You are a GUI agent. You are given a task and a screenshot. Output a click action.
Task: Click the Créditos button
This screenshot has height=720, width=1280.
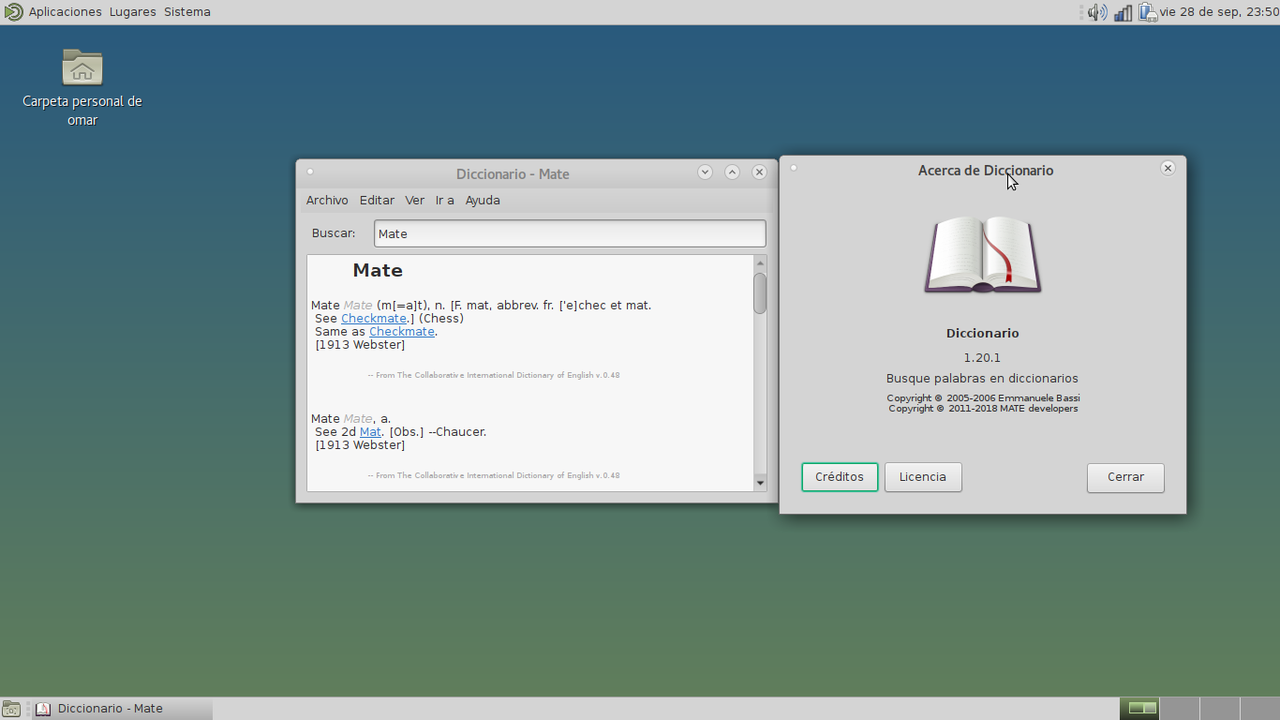[839, 477]
